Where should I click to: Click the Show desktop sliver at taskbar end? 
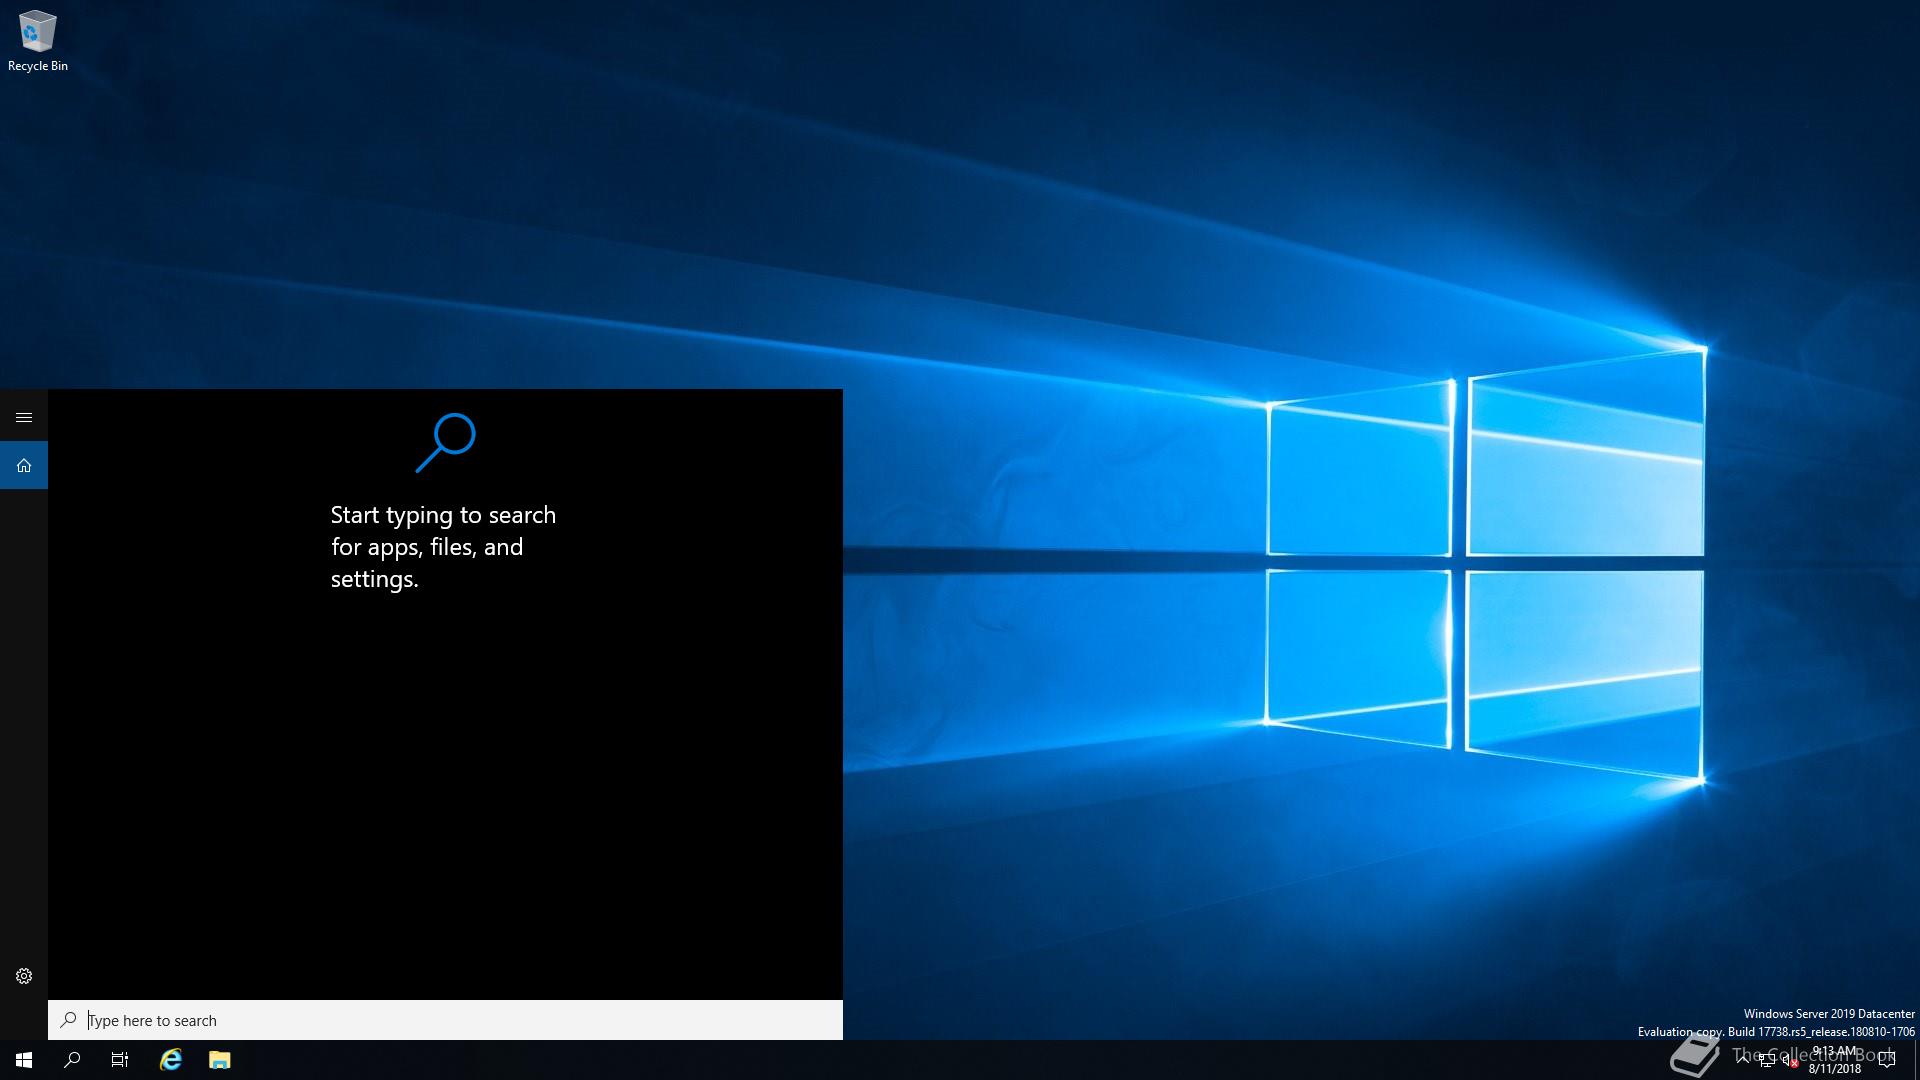point(1916,1060)
